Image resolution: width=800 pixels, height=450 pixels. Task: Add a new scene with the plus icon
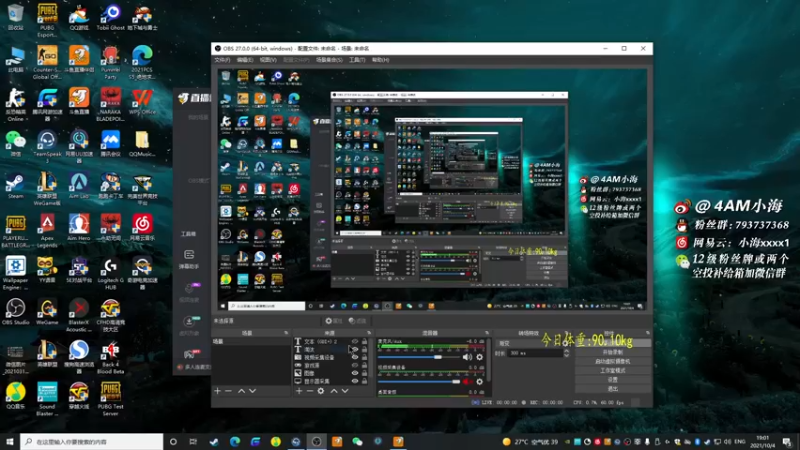coord(217,391)
